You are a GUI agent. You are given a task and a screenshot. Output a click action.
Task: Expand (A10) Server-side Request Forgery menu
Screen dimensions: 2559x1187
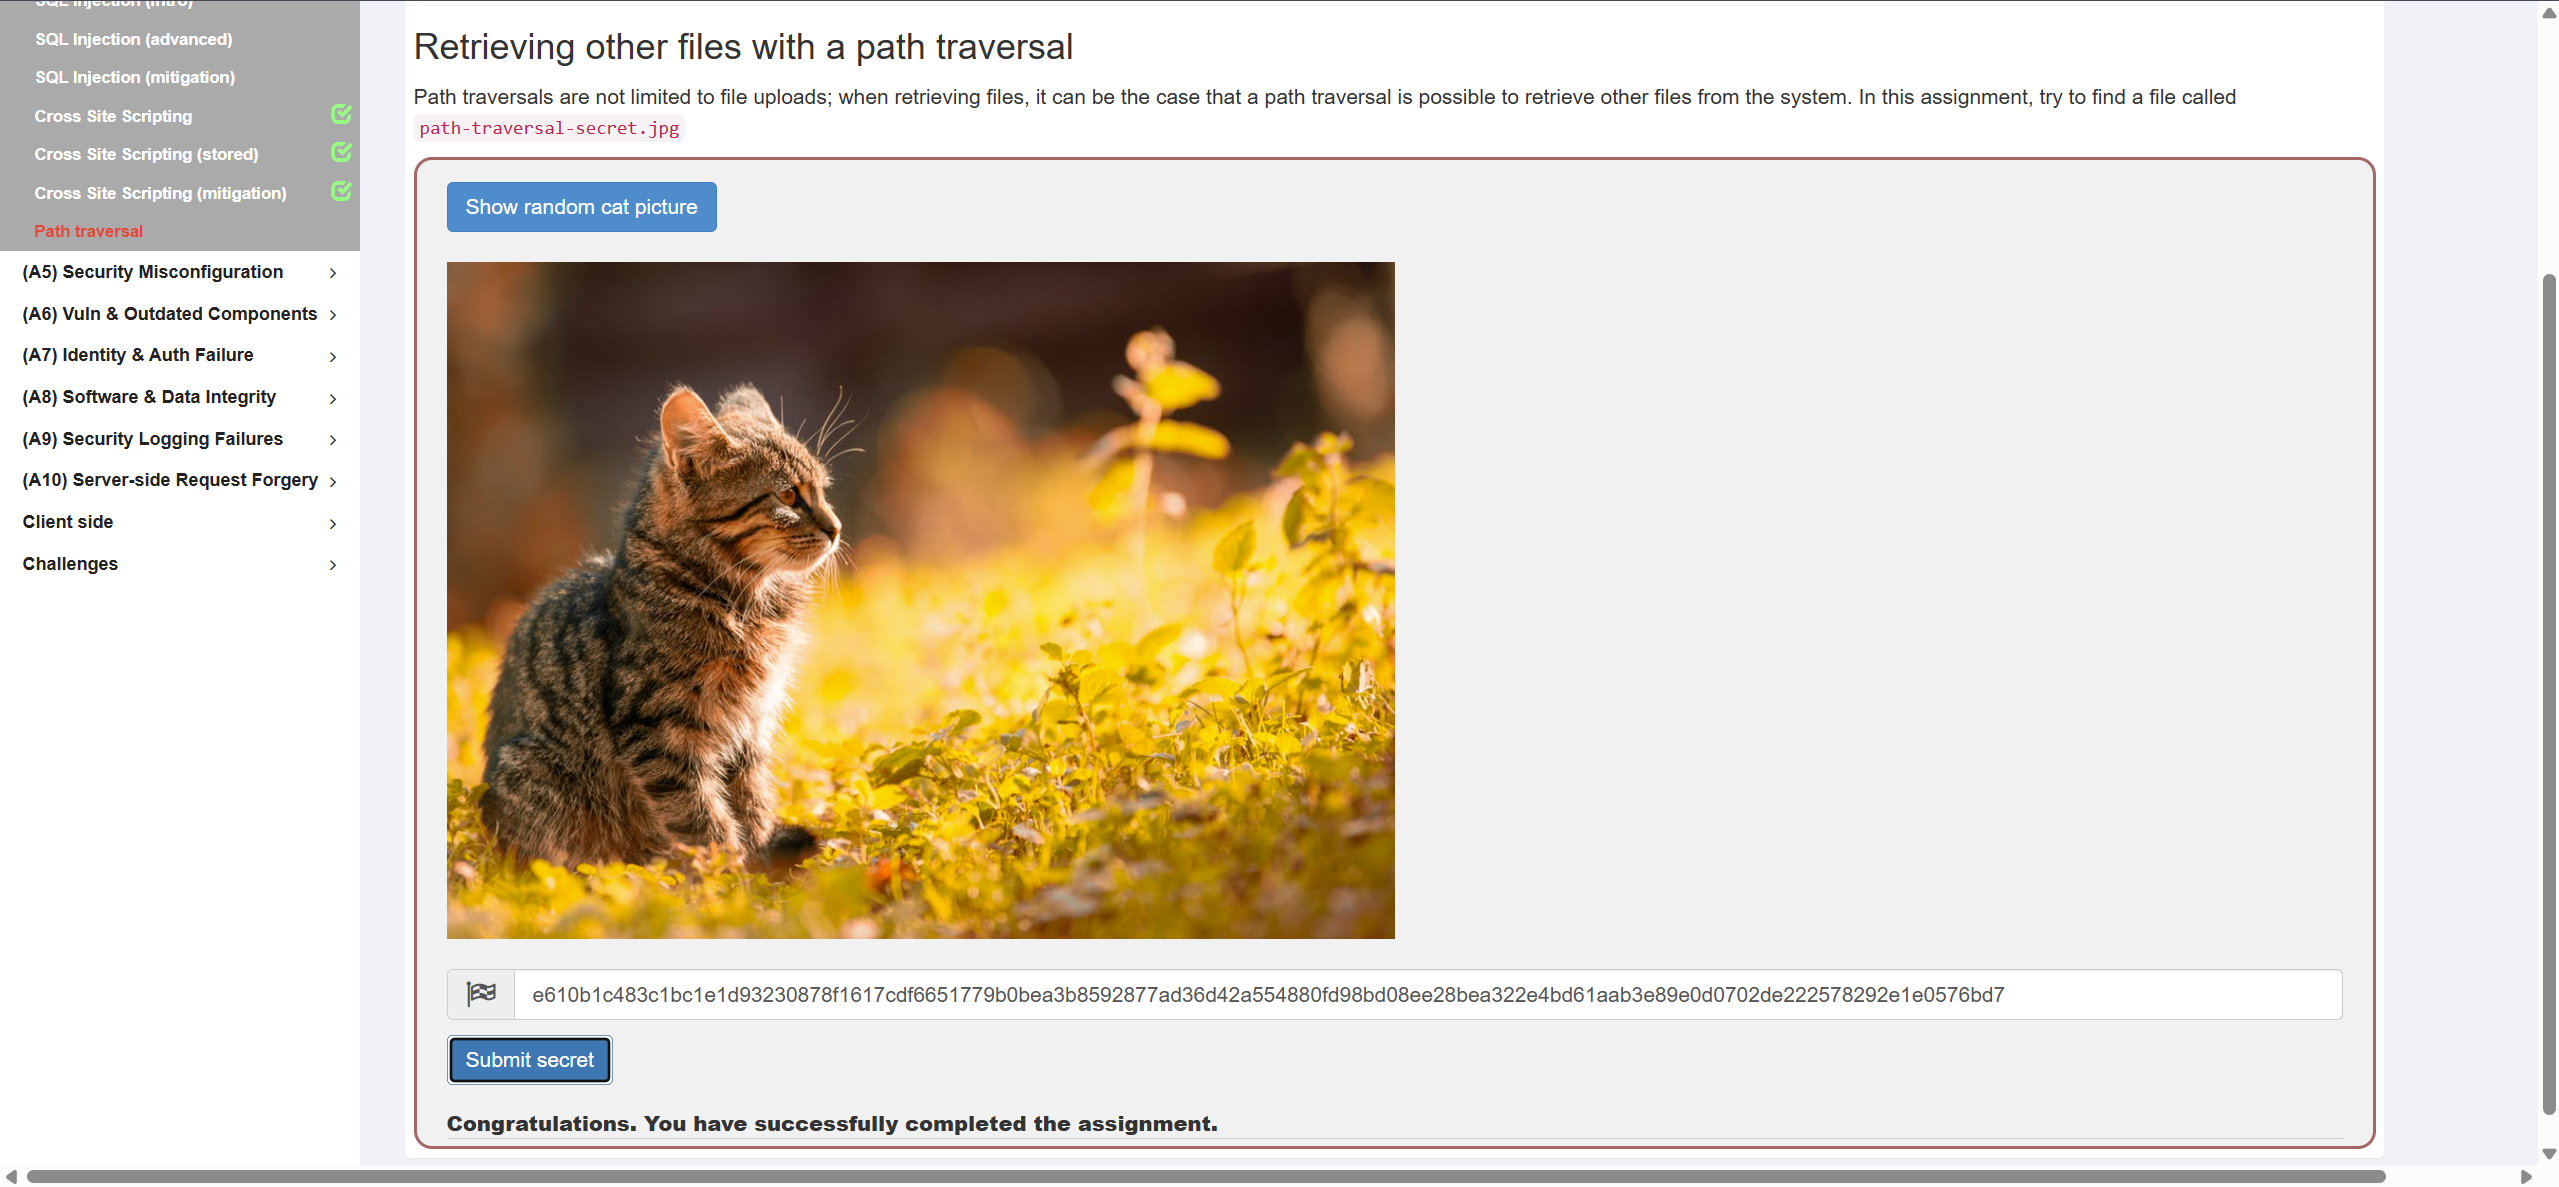333,482
